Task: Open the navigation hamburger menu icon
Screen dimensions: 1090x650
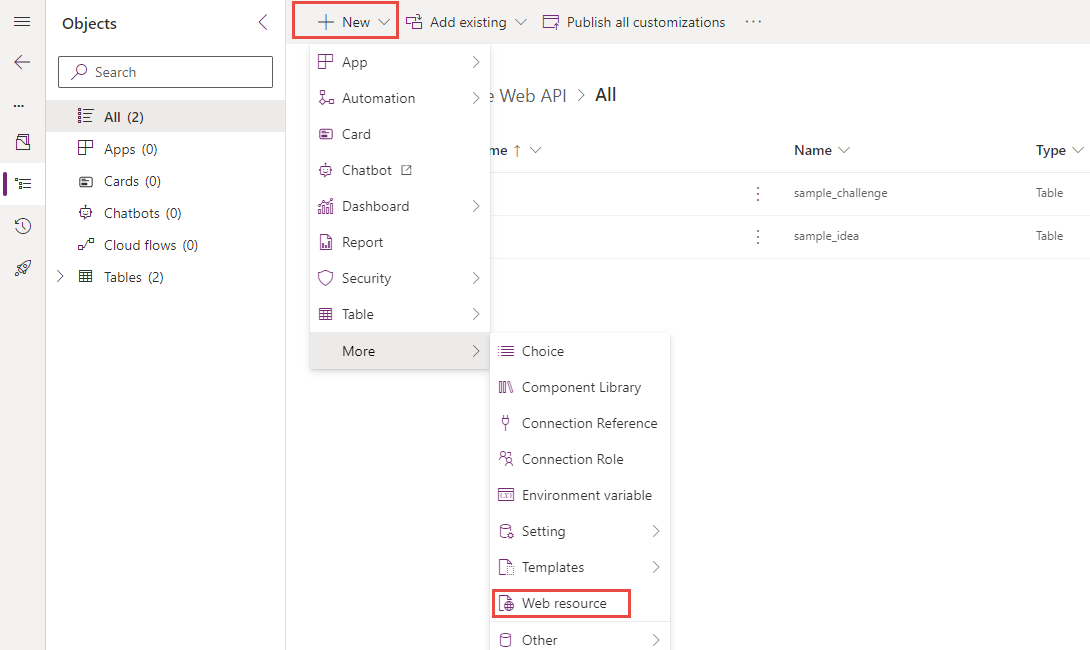Action: click(22, 23)
